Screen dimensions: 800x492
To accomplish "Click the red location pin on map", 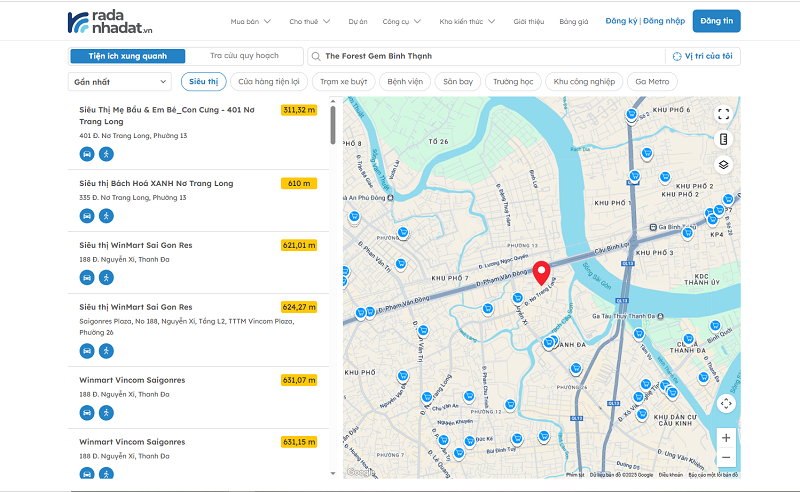I will click(541, 273).
